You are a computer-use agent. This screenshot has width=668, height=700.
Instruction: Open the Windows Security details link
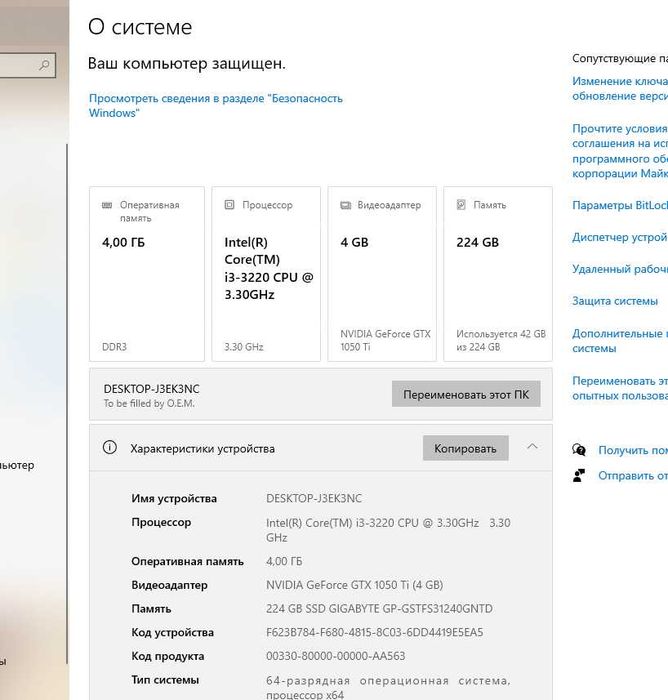(216, 105)
